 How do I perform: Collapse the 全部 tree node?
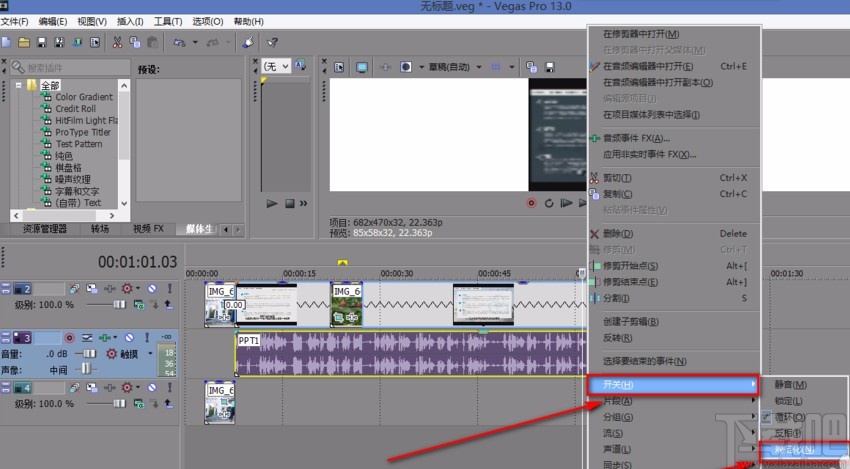pos(18,85)
